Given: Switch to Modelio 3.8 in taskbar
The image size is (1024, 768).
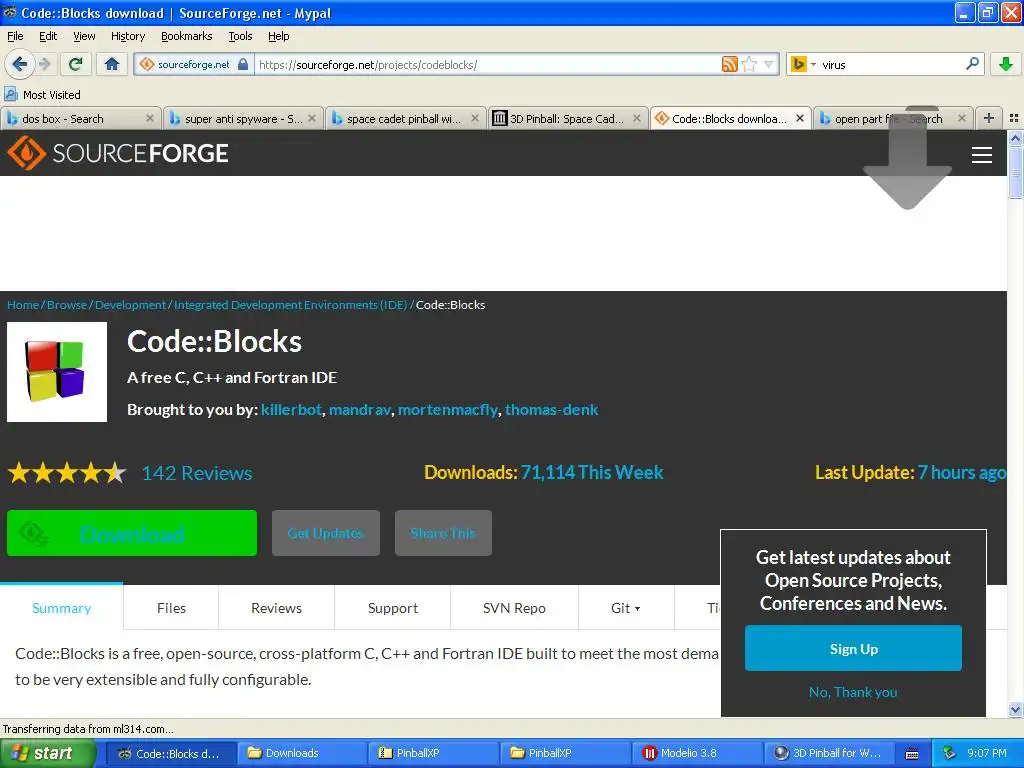Looking at the screenshot, I should click(x=696, y=753).
